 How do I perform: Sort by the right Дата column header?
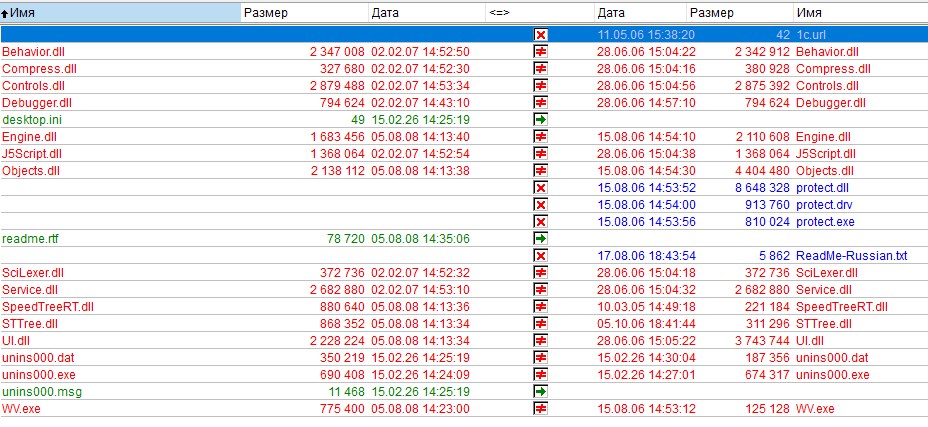click(640, 12)
